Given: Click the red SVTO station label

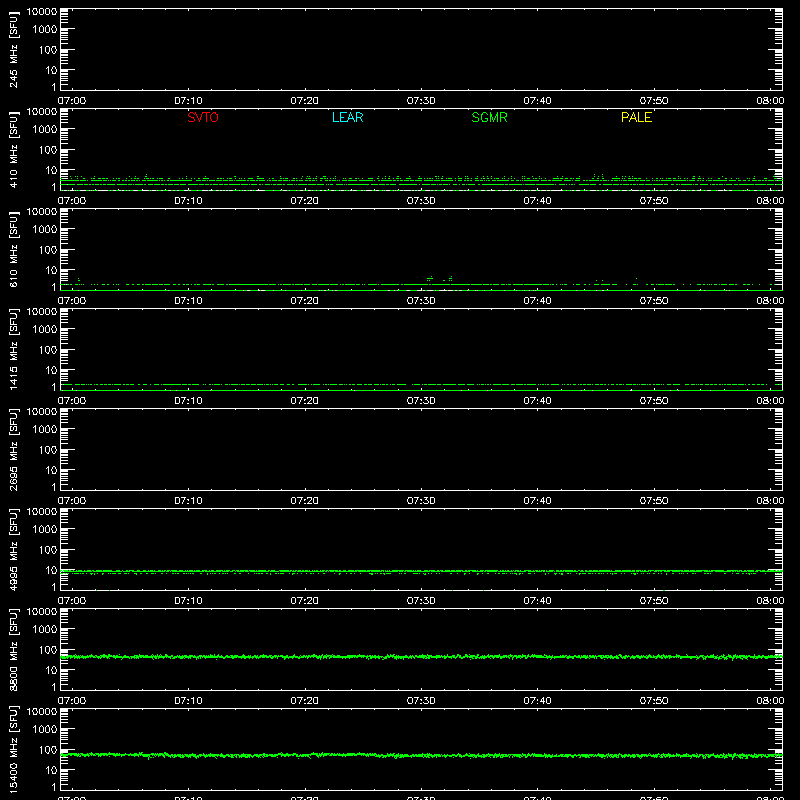Looking at the screenshot, I should 203,117.
